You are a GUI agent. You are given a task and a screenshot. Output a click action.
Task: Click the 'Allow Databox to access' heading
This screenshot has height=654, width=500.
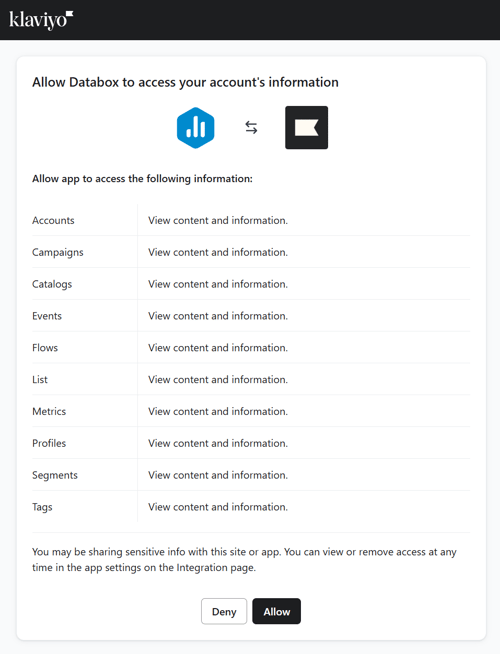point(185,82)
